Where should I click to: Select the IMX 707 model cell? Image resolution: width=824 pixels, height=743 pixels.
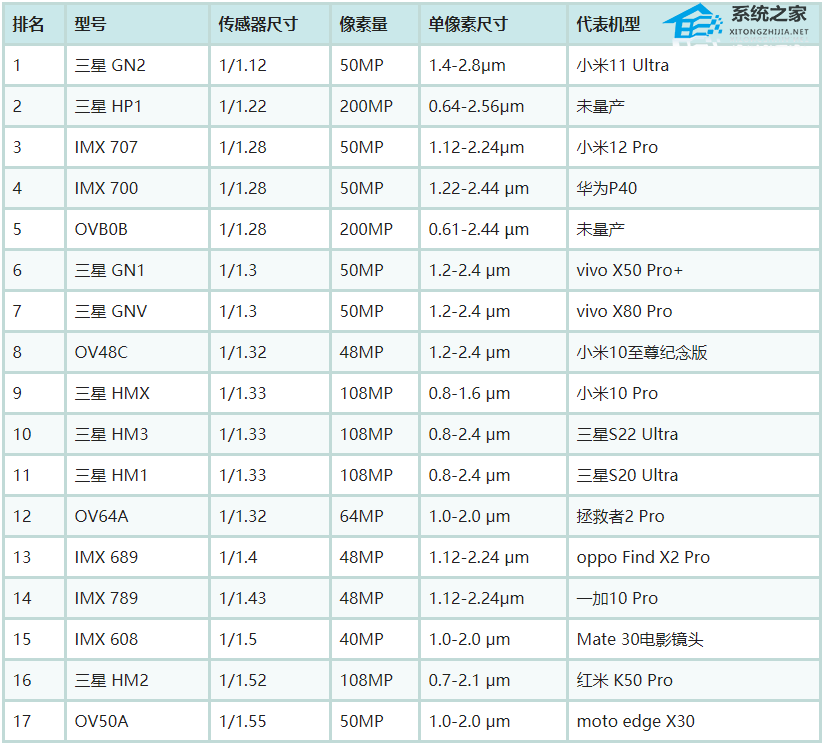point(137,147)
